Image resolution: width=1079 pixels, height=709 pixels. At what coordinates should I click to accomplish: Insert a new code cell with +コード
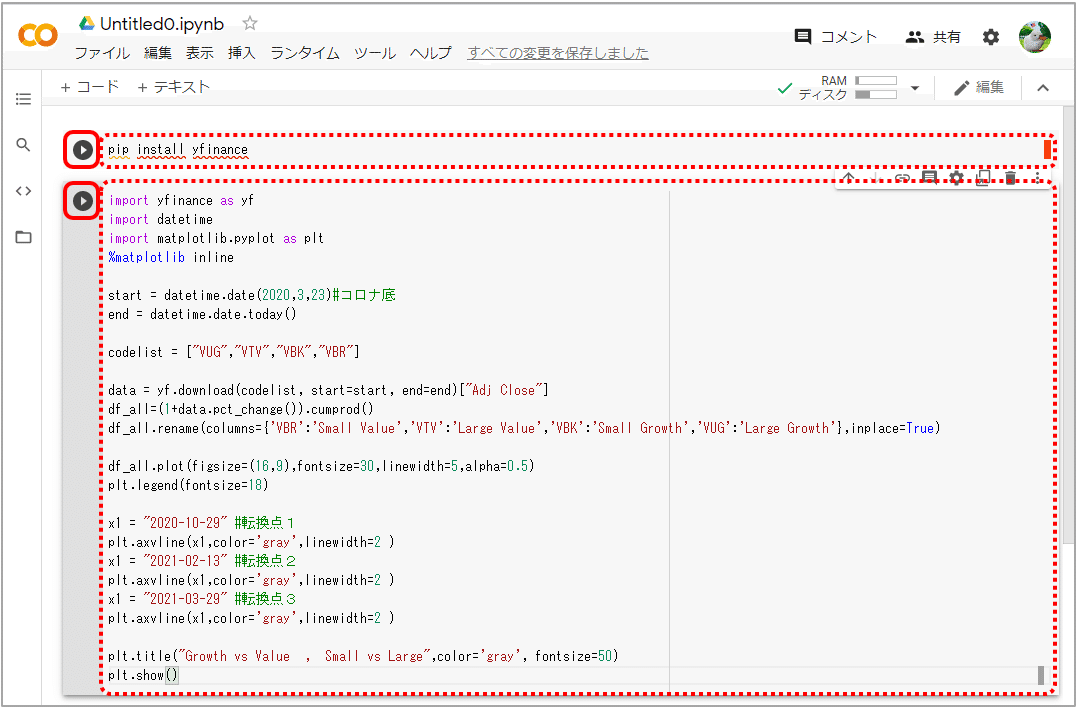point(90,86)
